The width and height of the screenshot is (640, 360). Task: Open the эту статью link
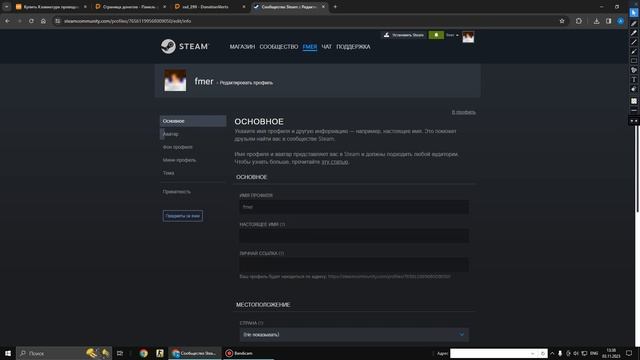tap(335, 162)
